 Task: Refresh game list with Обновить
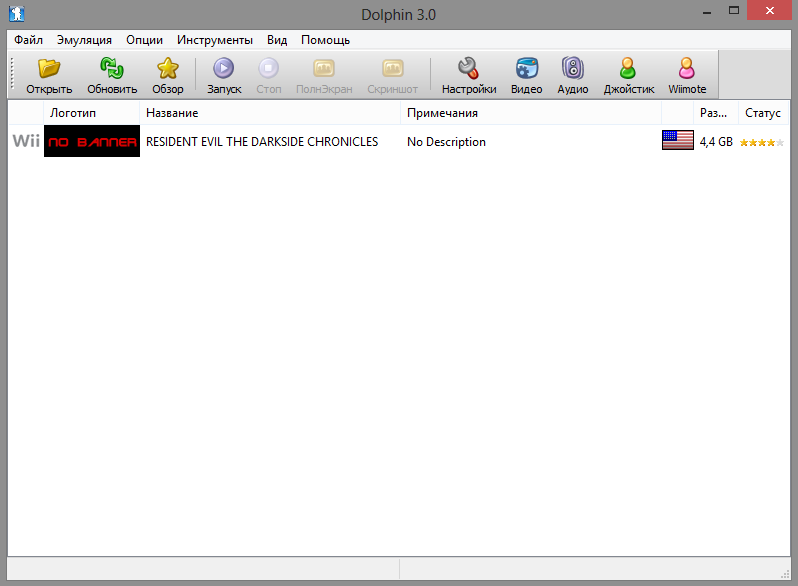pyautogui.click(x=112, y=75)
